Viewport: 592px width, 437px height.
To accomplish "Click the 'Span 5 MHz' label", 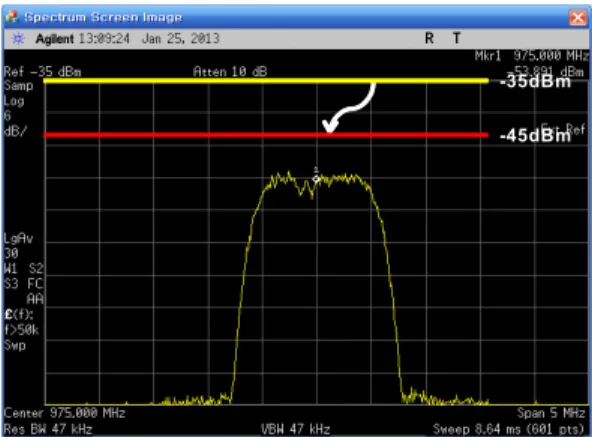I will (x=552, y=413).
